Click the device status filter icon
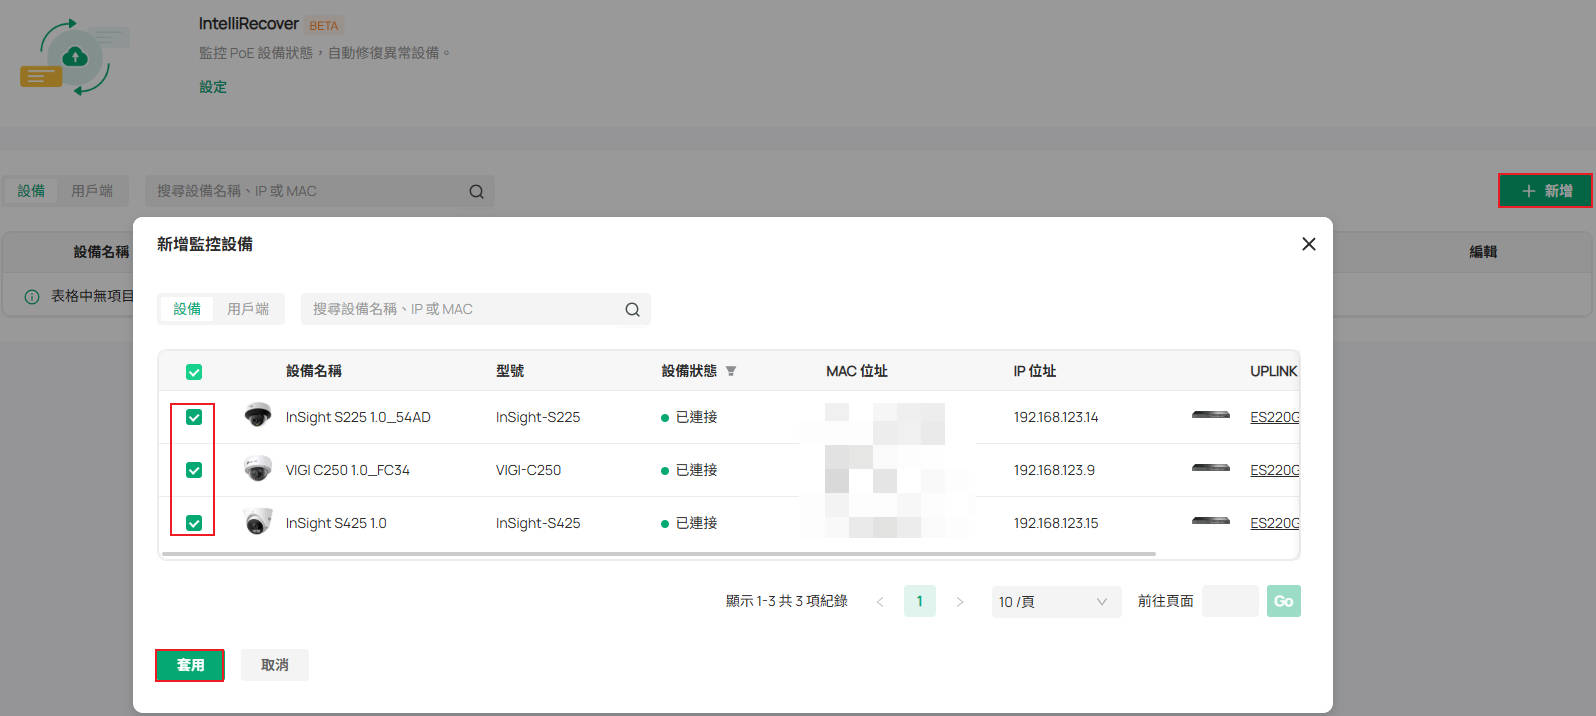This screenshot has width=1596, height=716. (x=731, y=371)
